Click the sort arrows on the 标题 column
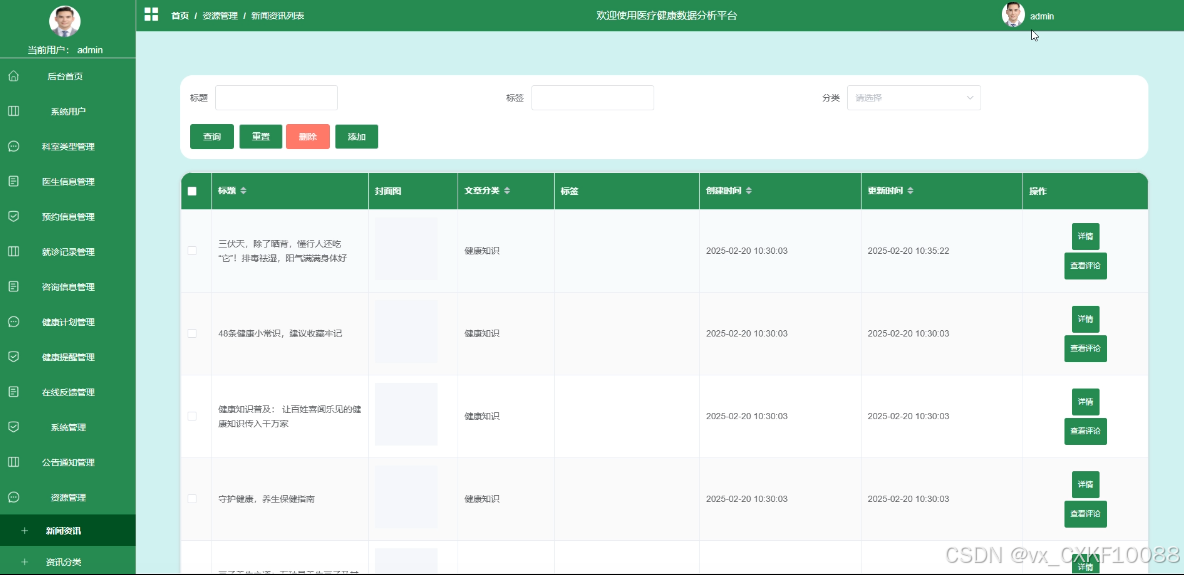This screenshot has width=1184, height=575. pyautogui.click(x=243, y=191)
